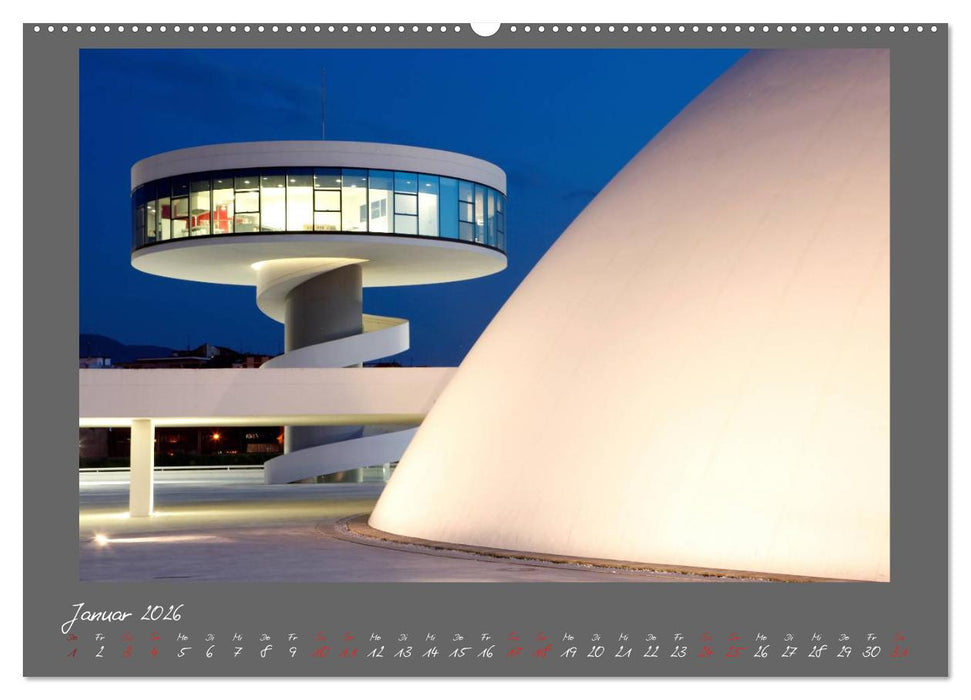Click the red final date 31
This screenshot has height=700, width=971.
point(897,652)
